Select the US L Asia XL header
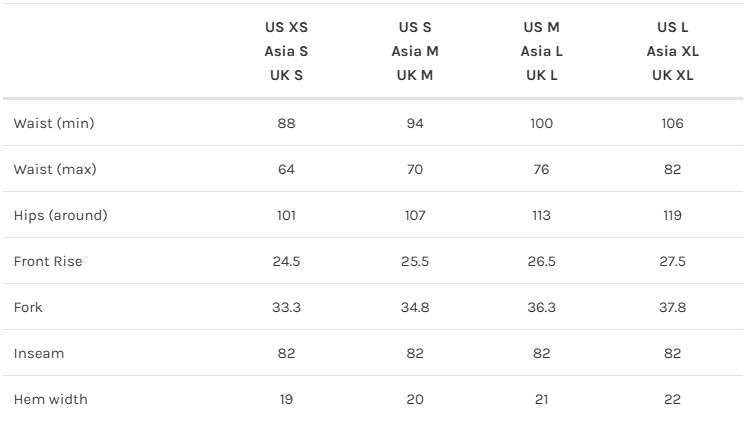The width and height of the screenshot is (753, 421). point(672,51)
